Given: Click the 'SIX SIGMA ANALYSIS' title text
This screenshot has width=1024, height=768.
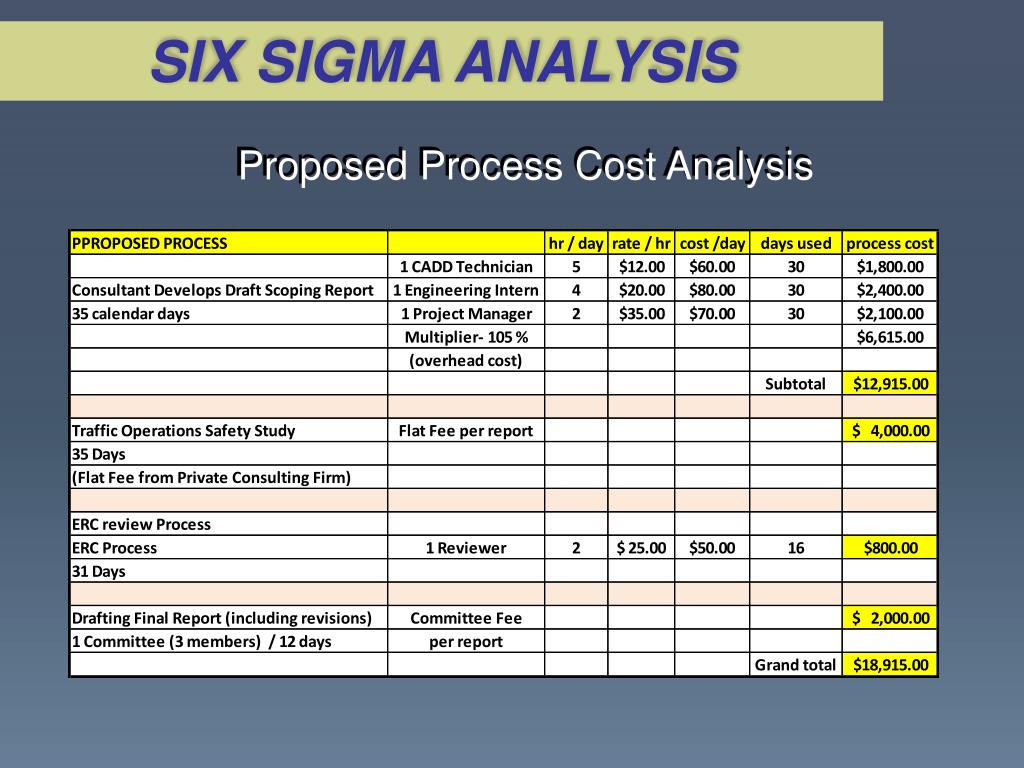Looking at the screenshot, I should (445, 61).
